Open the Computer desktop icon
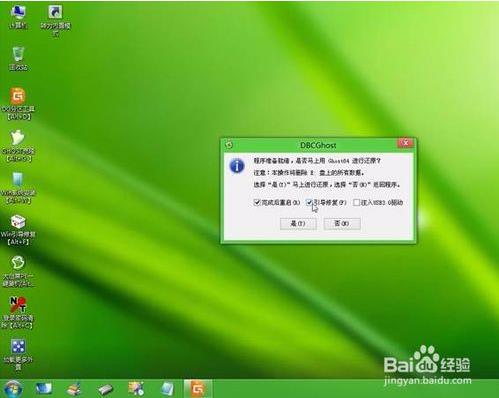This screenshot has height=398, width=499. click(18, 16)
